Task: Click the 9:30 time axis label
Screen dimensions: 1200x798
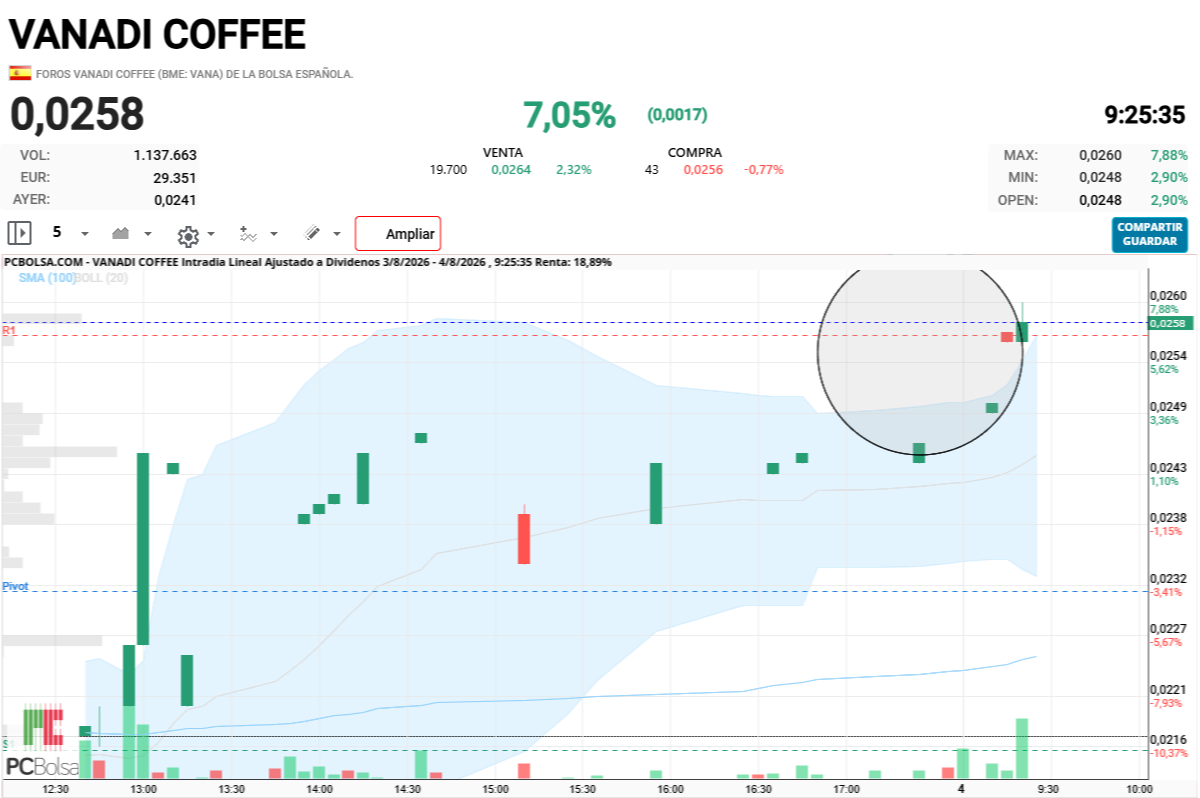Action: tap(1047, 789)
